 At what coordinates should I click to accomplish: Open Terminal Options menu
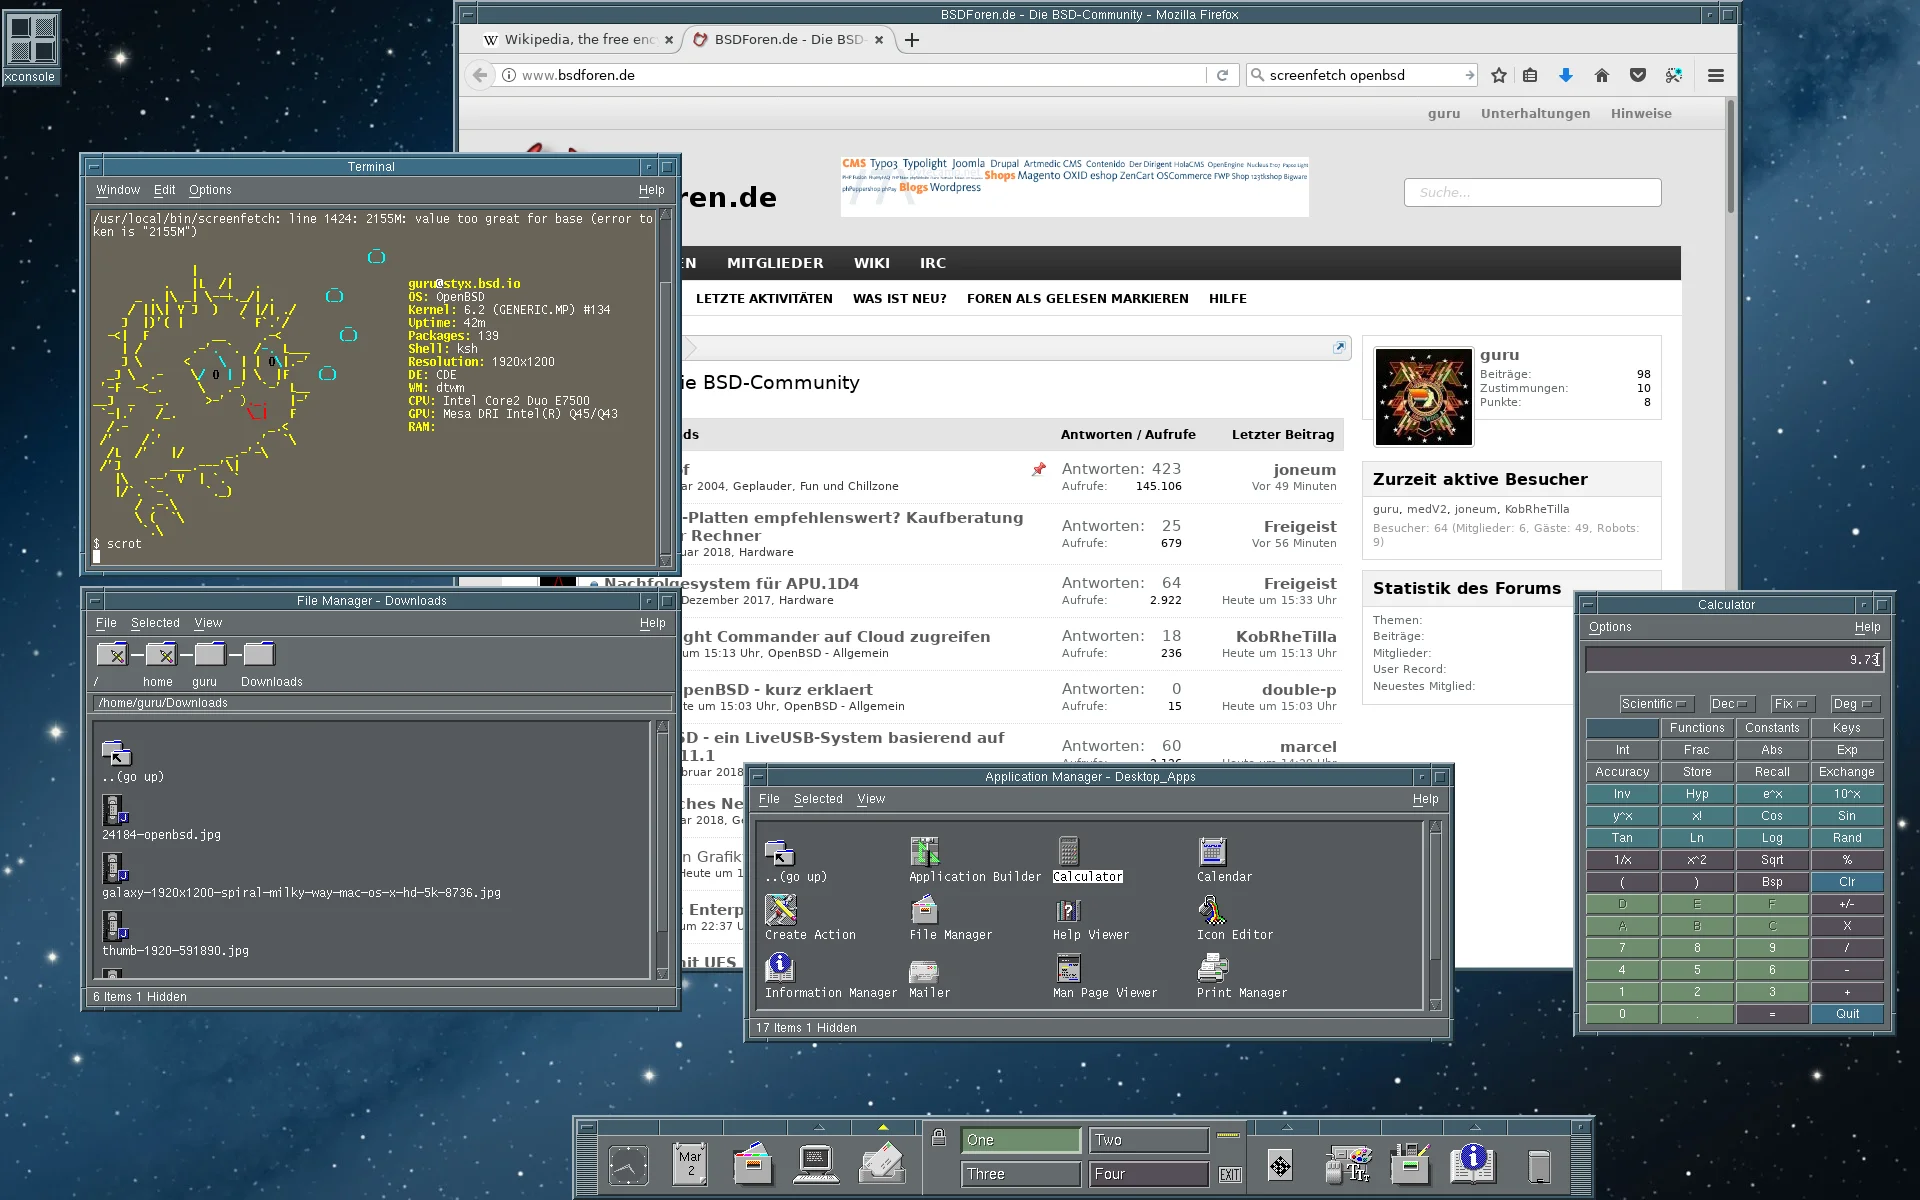tap(210, 190)
